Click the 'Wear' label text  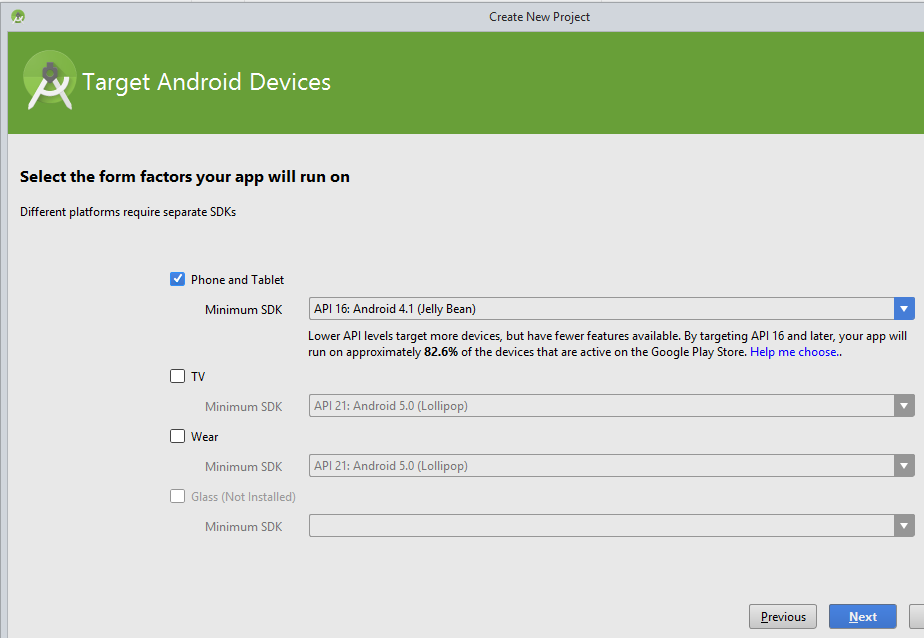click(x=204, y=437)
